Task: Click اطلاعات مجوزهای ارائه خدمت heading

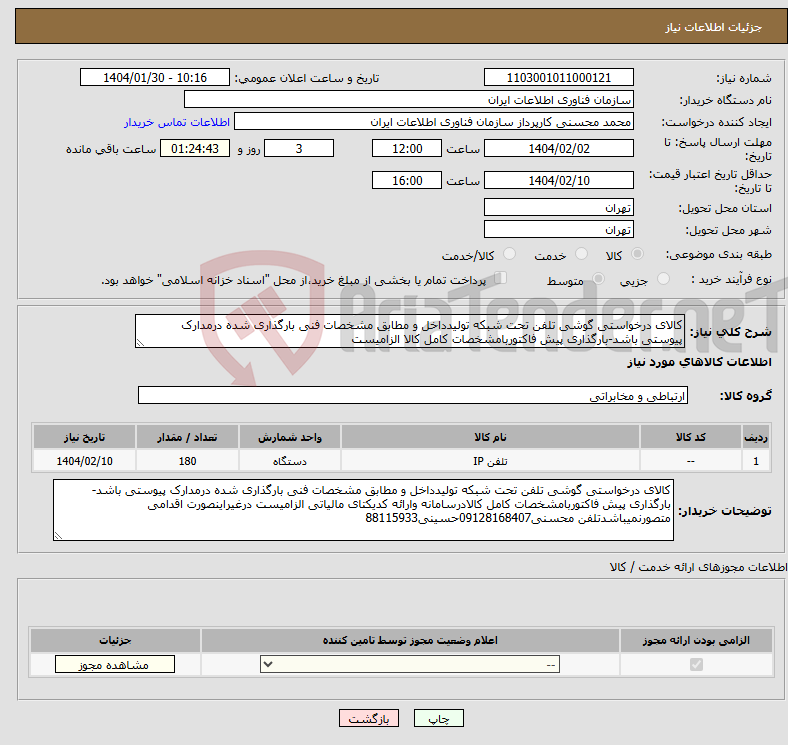Action: click(x=699, y=567)
